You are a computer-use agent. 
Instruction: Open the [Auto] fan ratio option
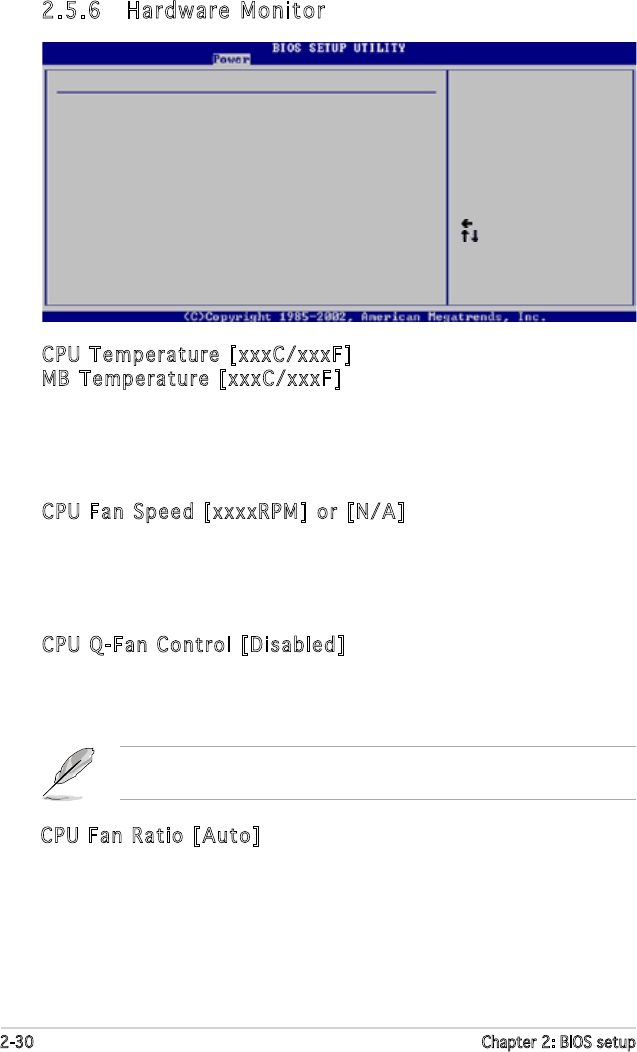point(226,834)
